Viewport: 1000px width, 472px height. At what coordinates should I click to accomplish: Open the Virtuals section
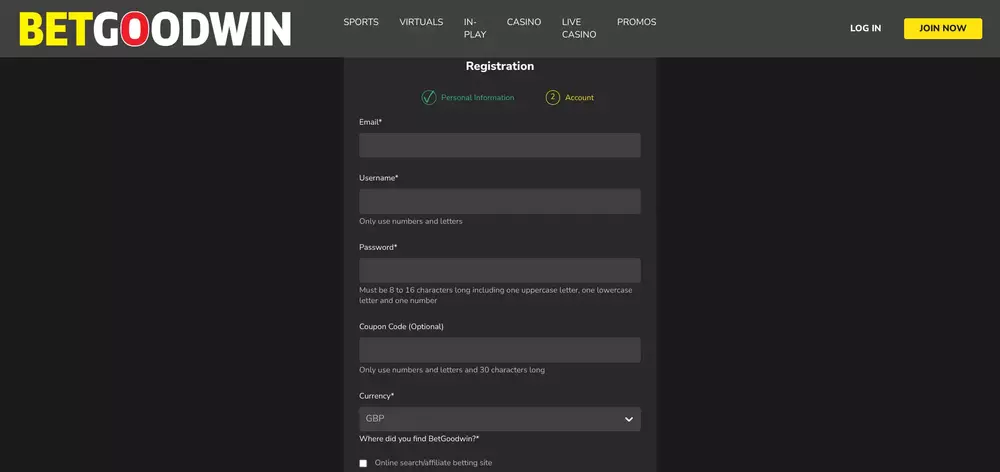pos(421,22)
